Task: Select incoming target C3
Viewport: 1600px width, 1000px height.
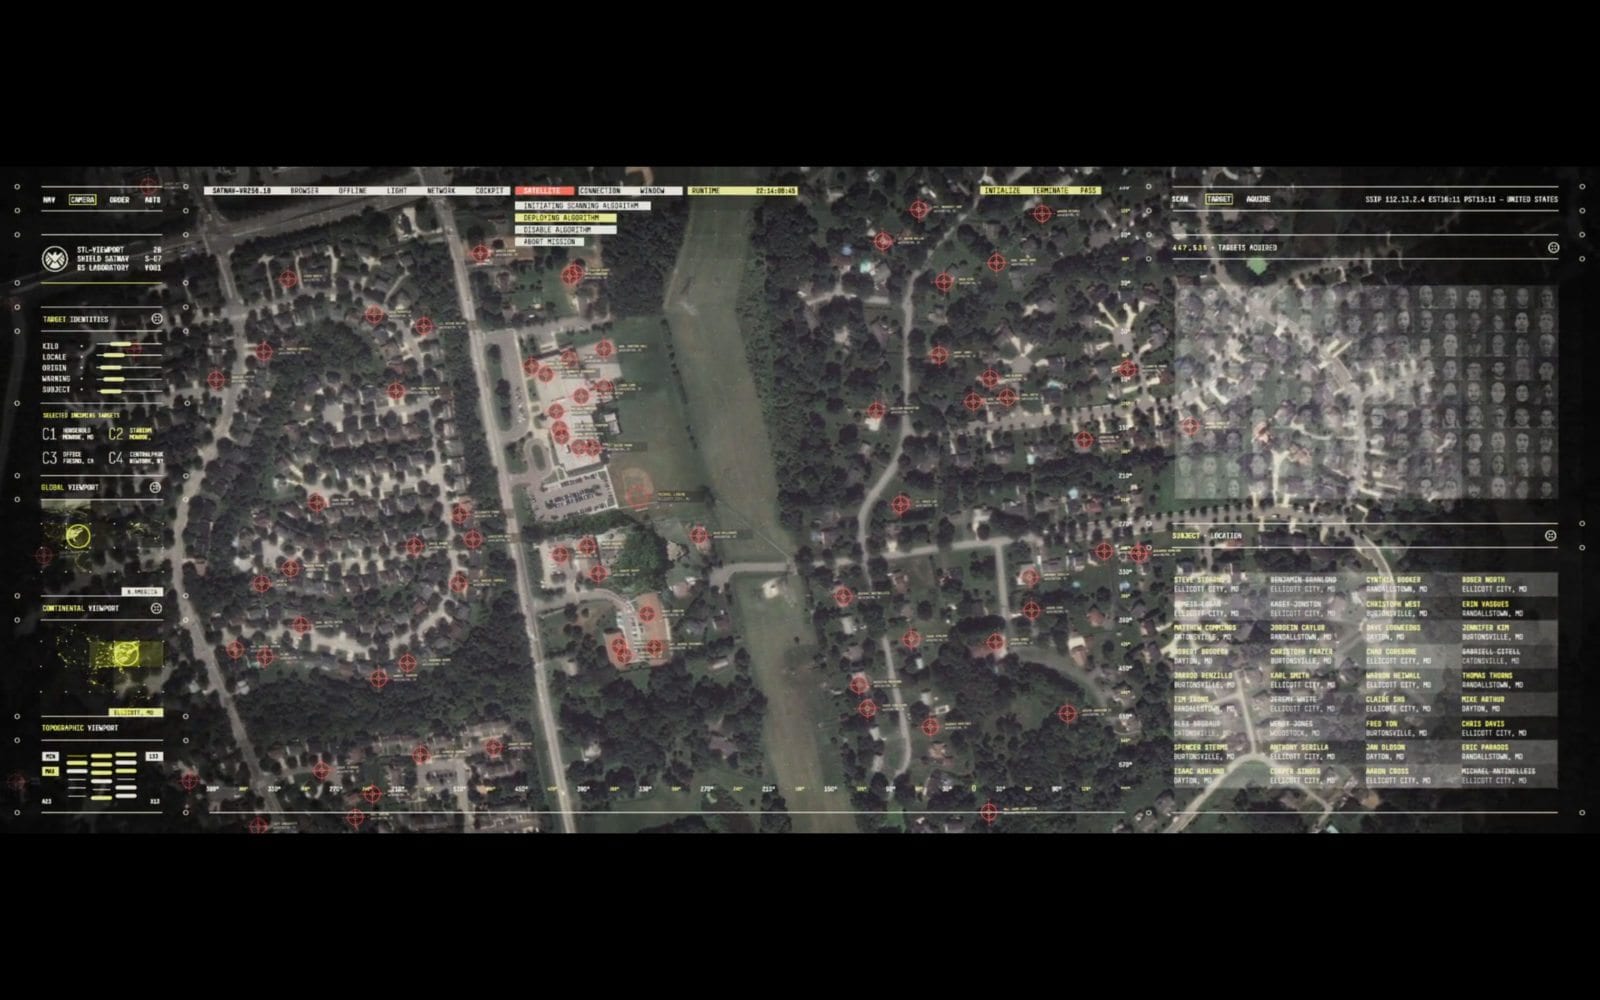Action: (68, 458)
